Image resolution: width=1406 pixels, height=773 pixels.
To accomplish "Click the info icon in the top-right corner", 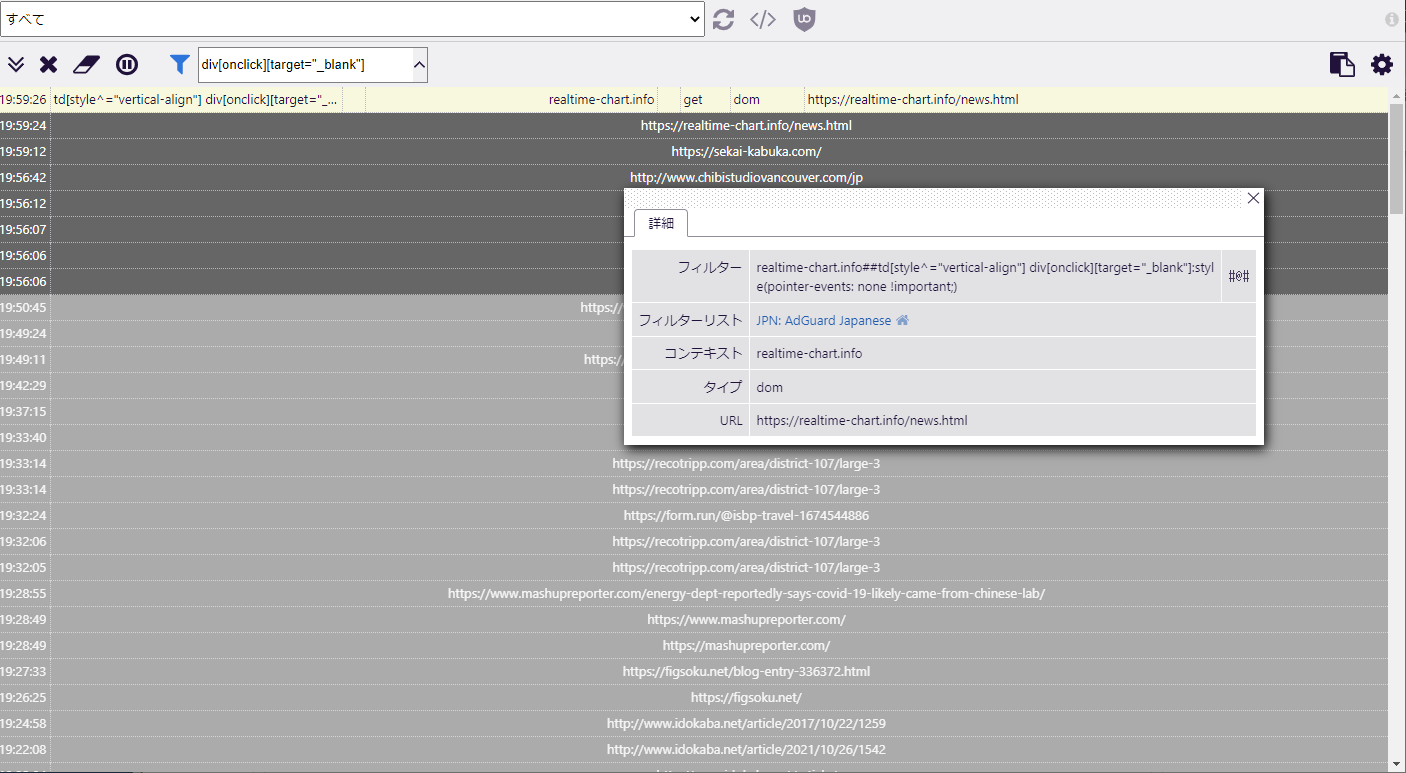I will [x=1391, y=19].
